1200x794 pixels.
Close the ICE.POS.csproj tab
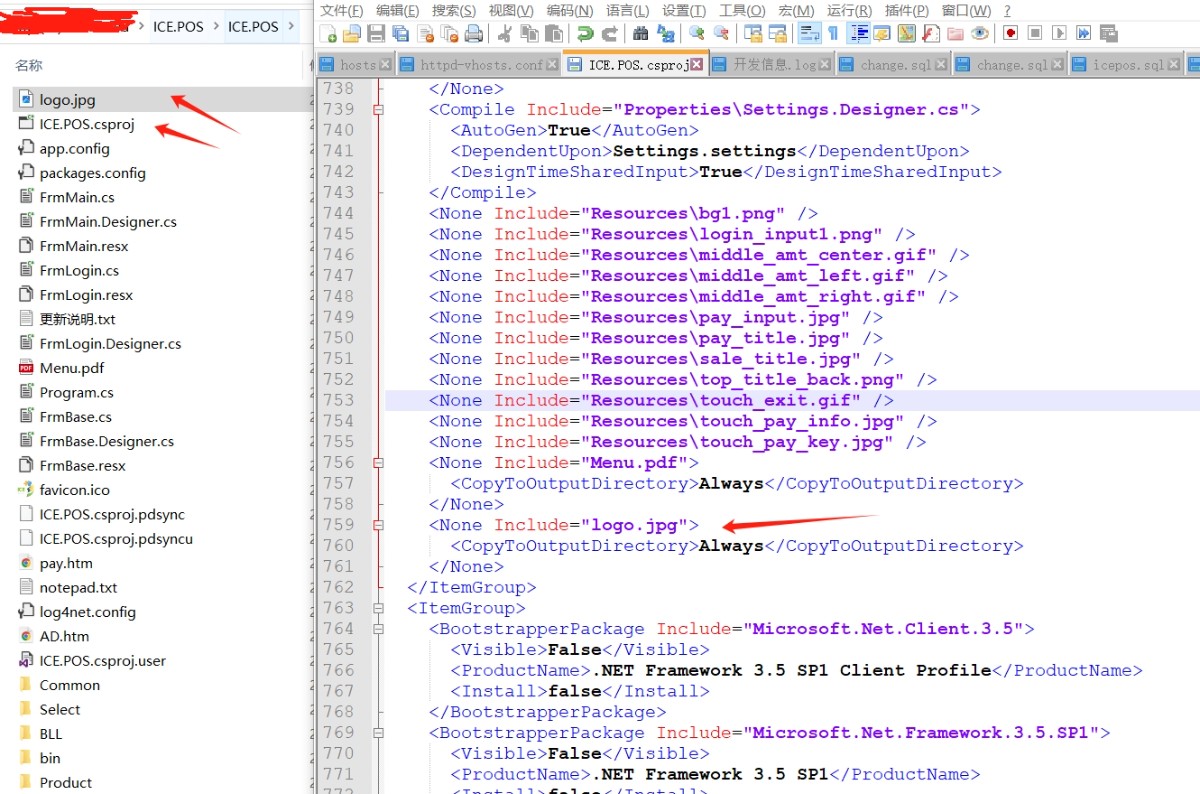tap(696, 65)
